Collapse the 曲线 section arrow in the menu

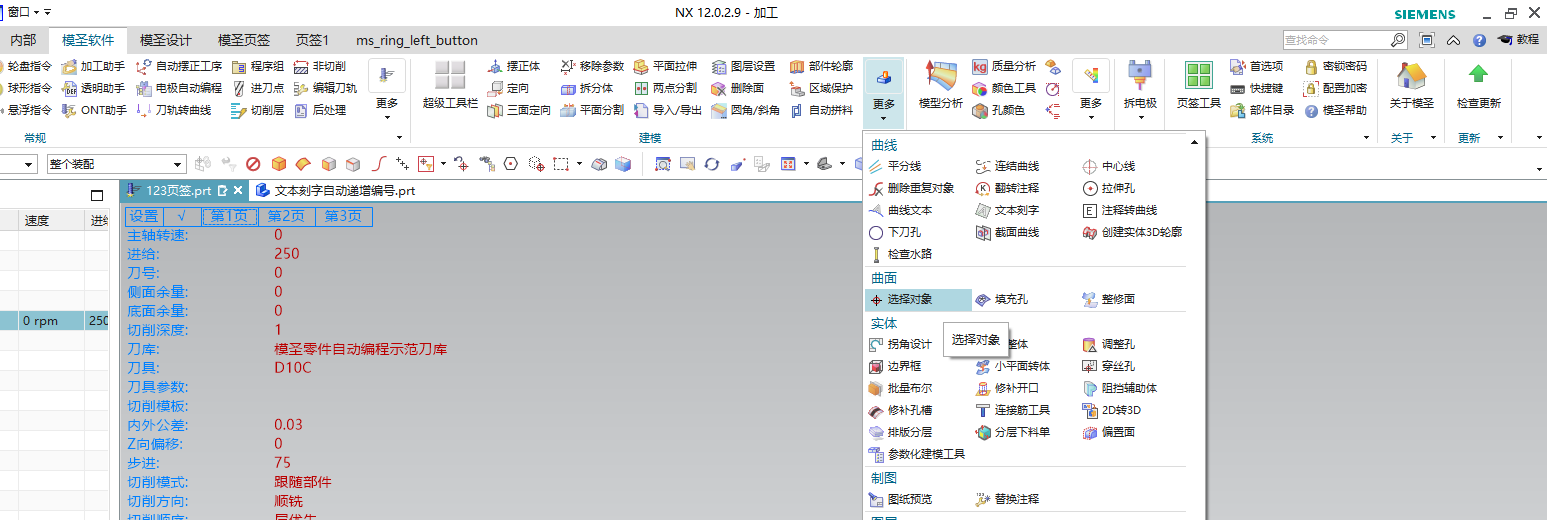(1194, 144)
